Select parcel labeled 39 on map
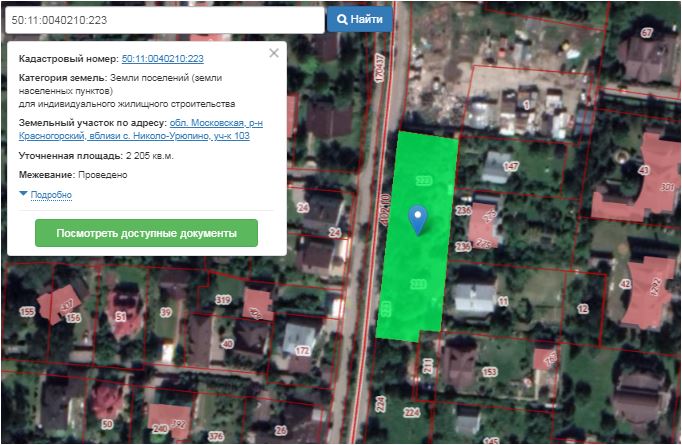Screen dimensions: 682x445 pos(166,313)
